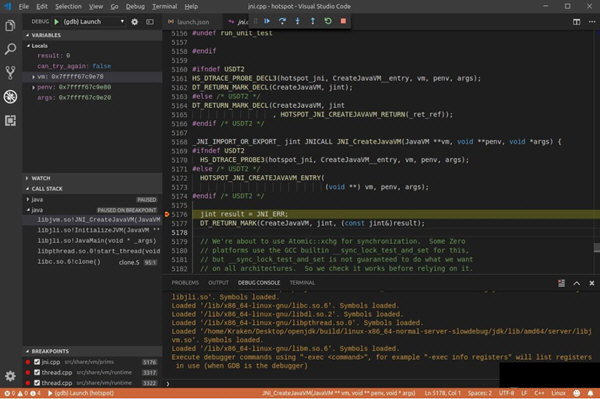
Task: Open the Extensions view in activity bar
Action: [x=10, y=121]
